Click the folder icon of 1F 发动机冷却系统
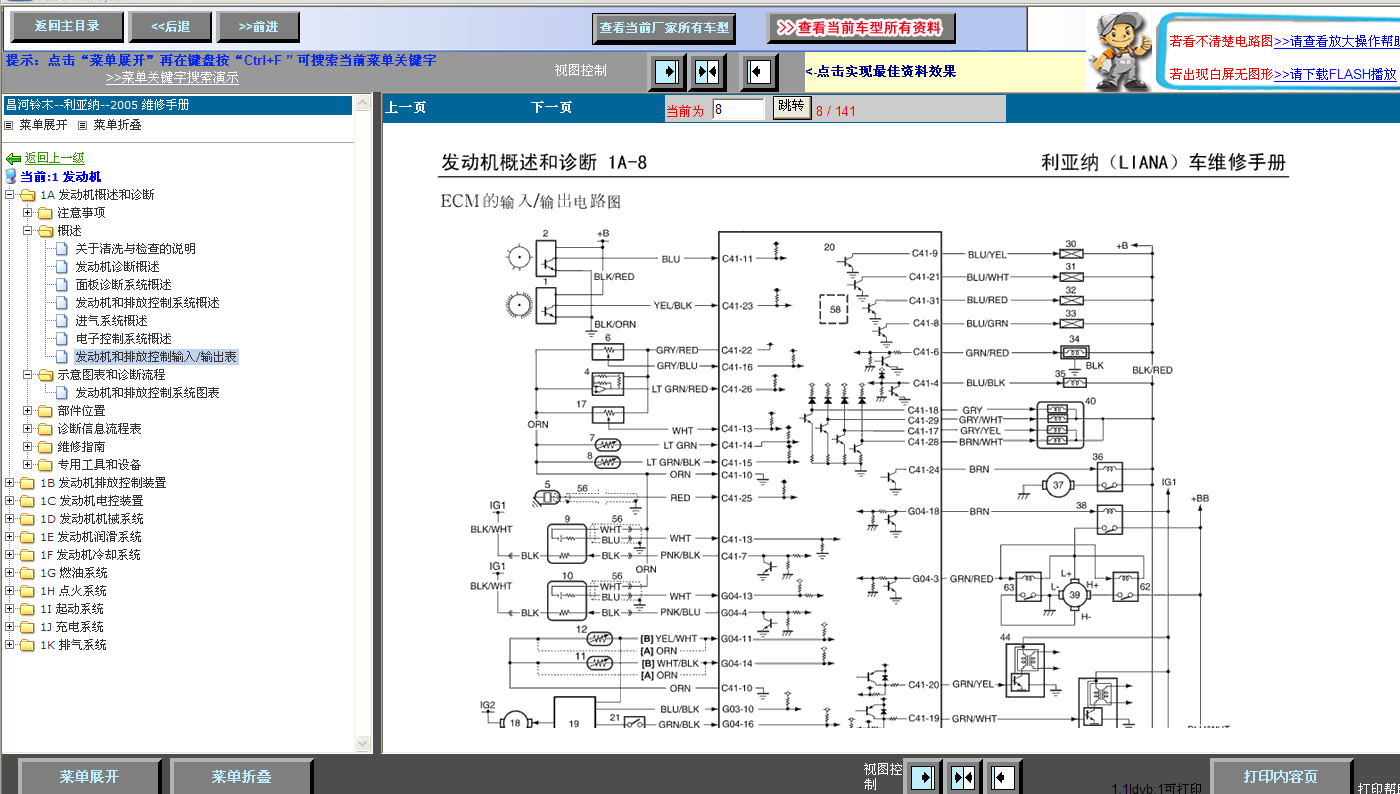The image size is (1400, 794). tap(27, 555)
